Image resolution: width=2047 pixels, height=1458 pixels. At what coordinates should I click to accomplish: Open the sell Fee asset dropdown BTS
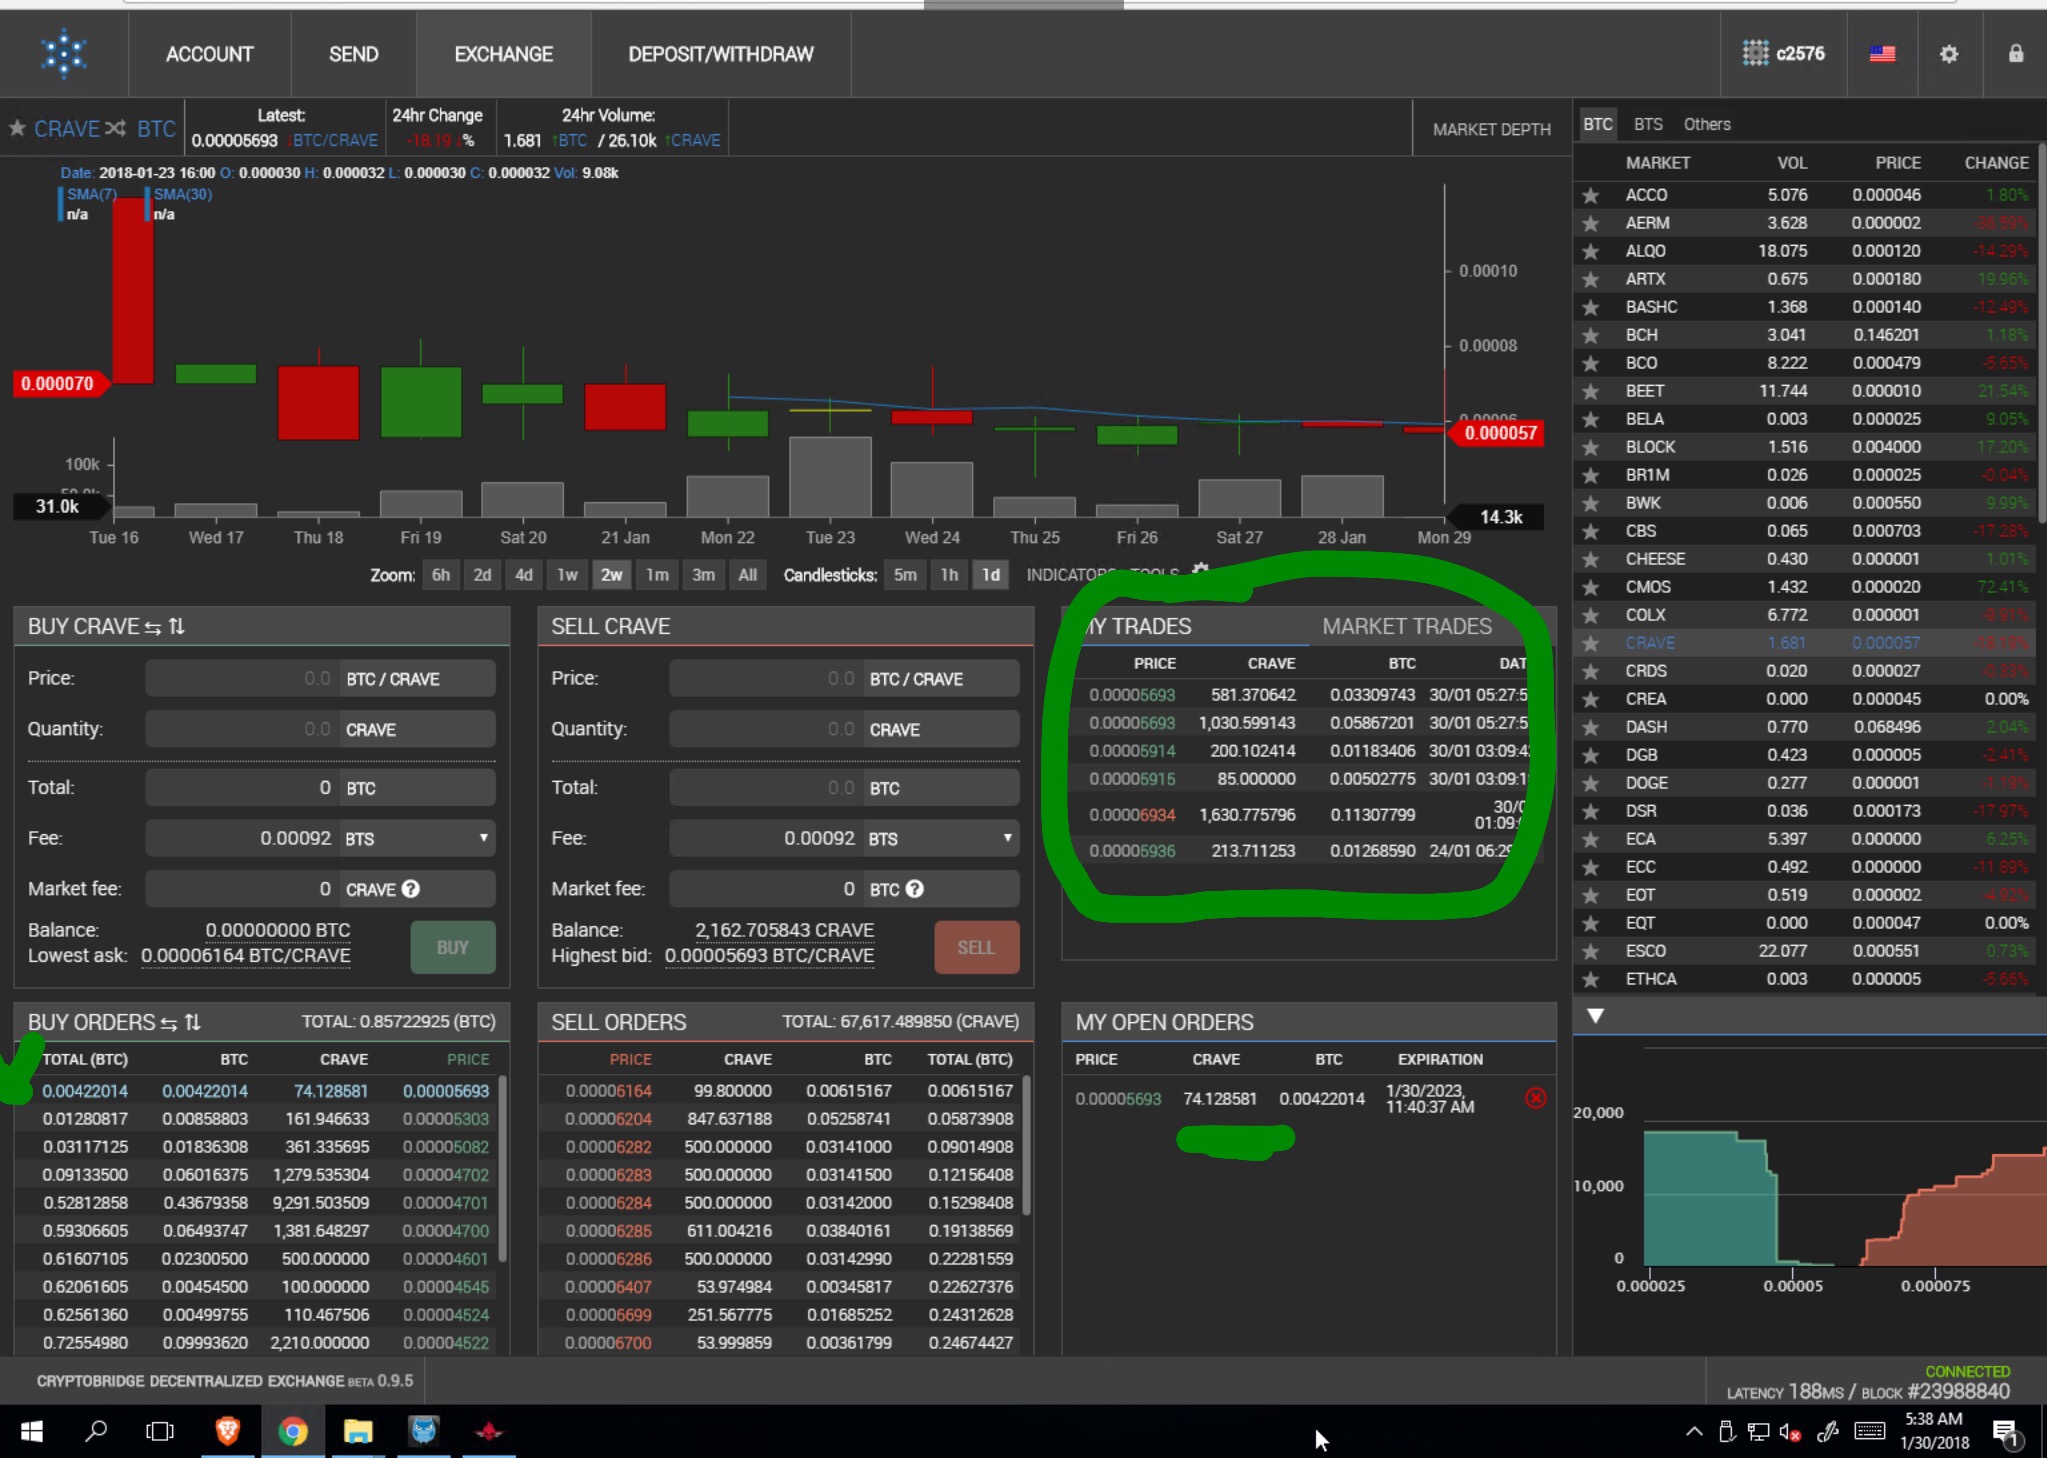pos(942,838)
